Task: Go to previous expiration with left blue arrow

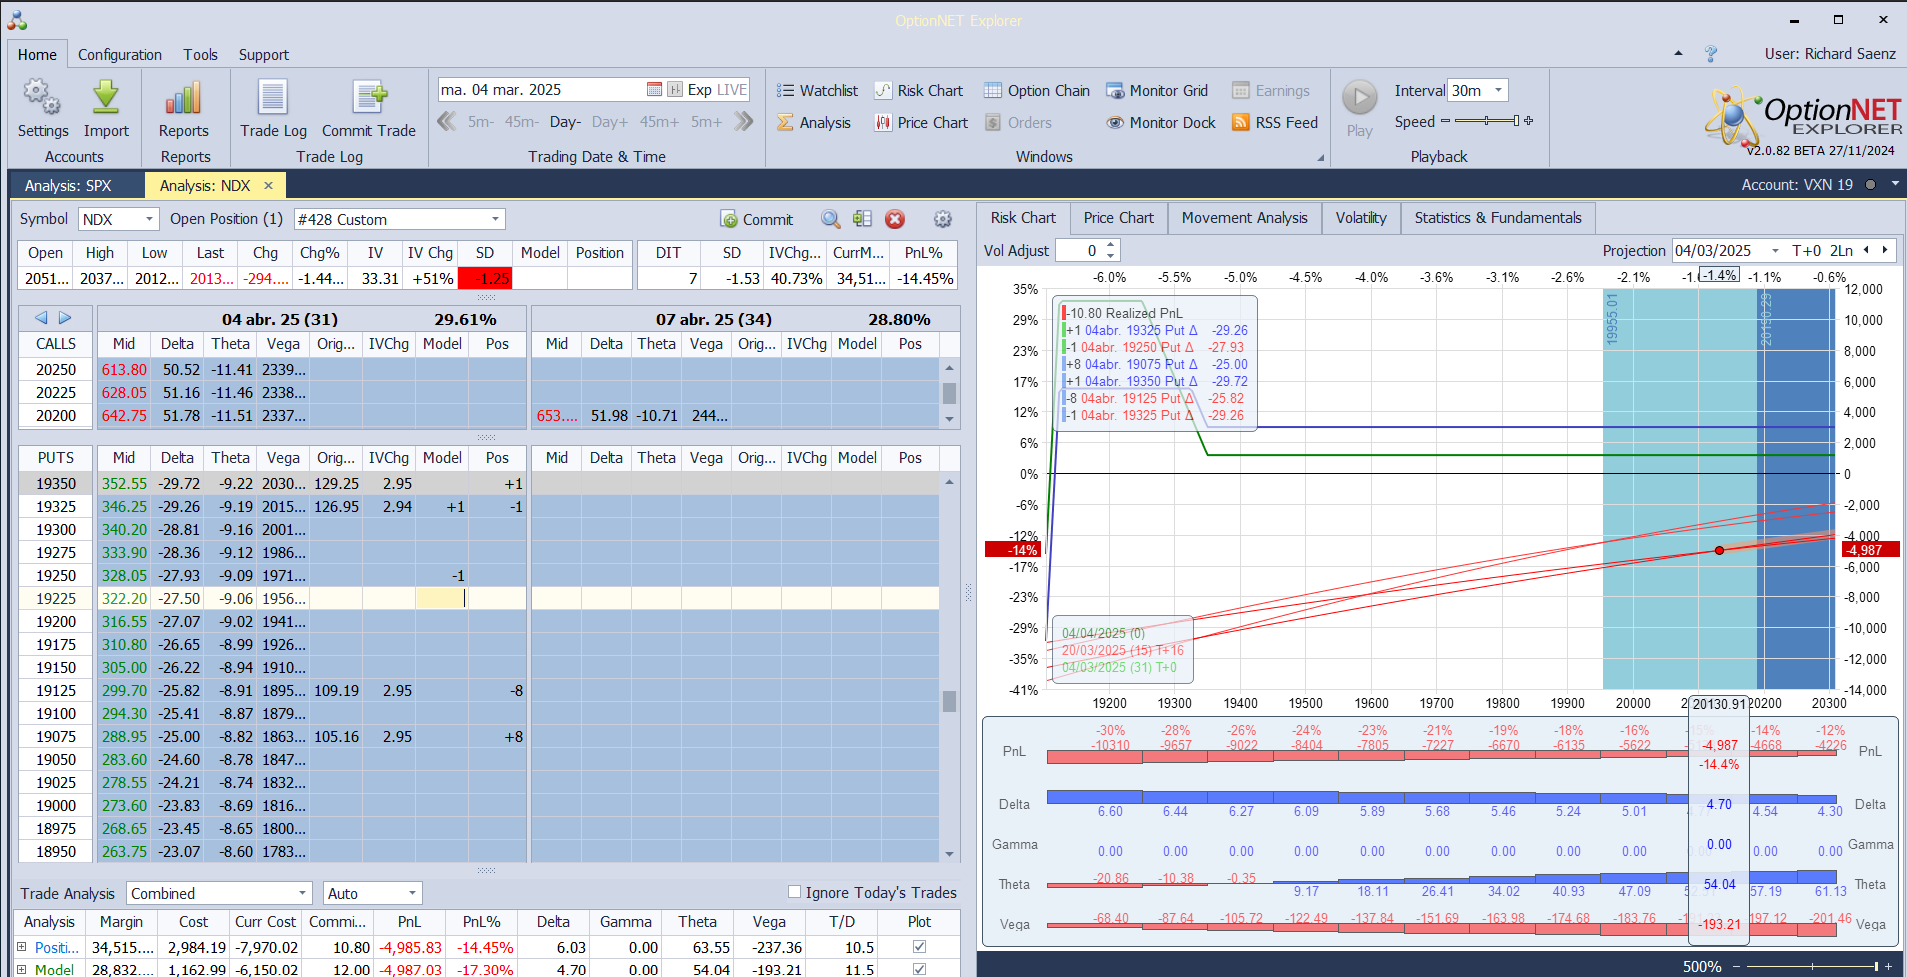Action: [41, 317]
